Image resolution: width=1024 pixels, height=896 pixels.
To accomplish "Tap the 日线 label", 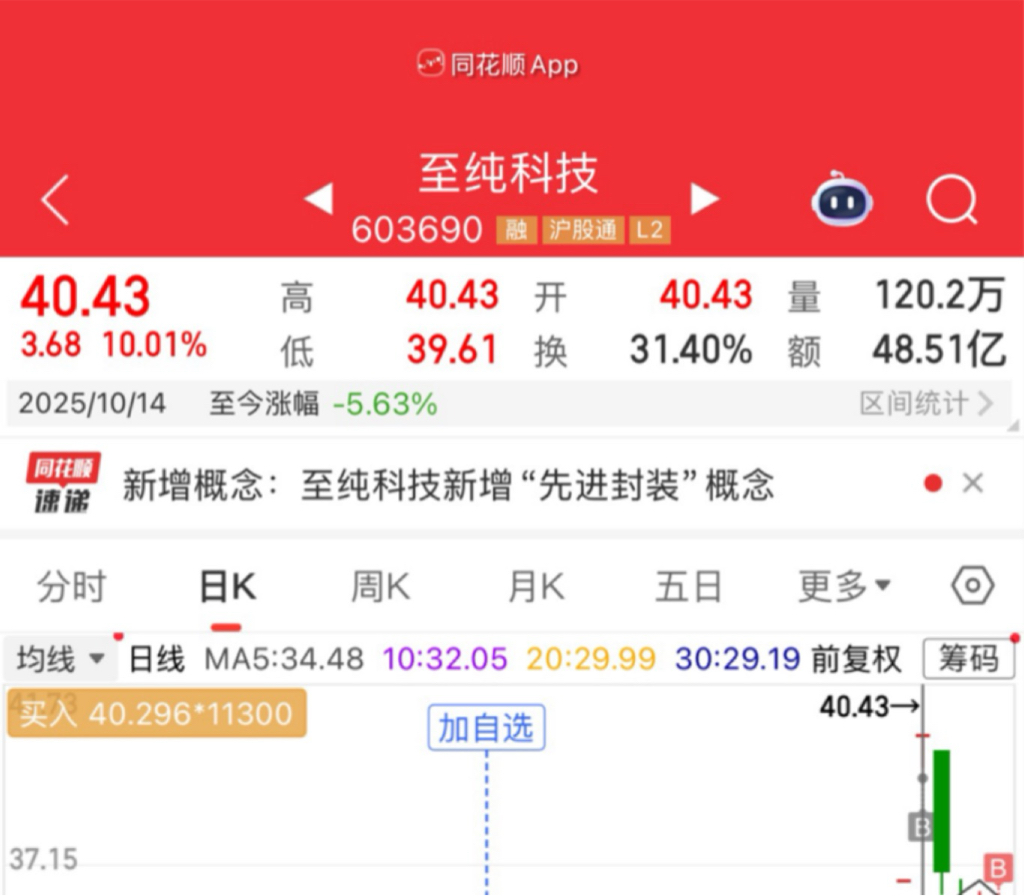I will (x=157, y=659).
